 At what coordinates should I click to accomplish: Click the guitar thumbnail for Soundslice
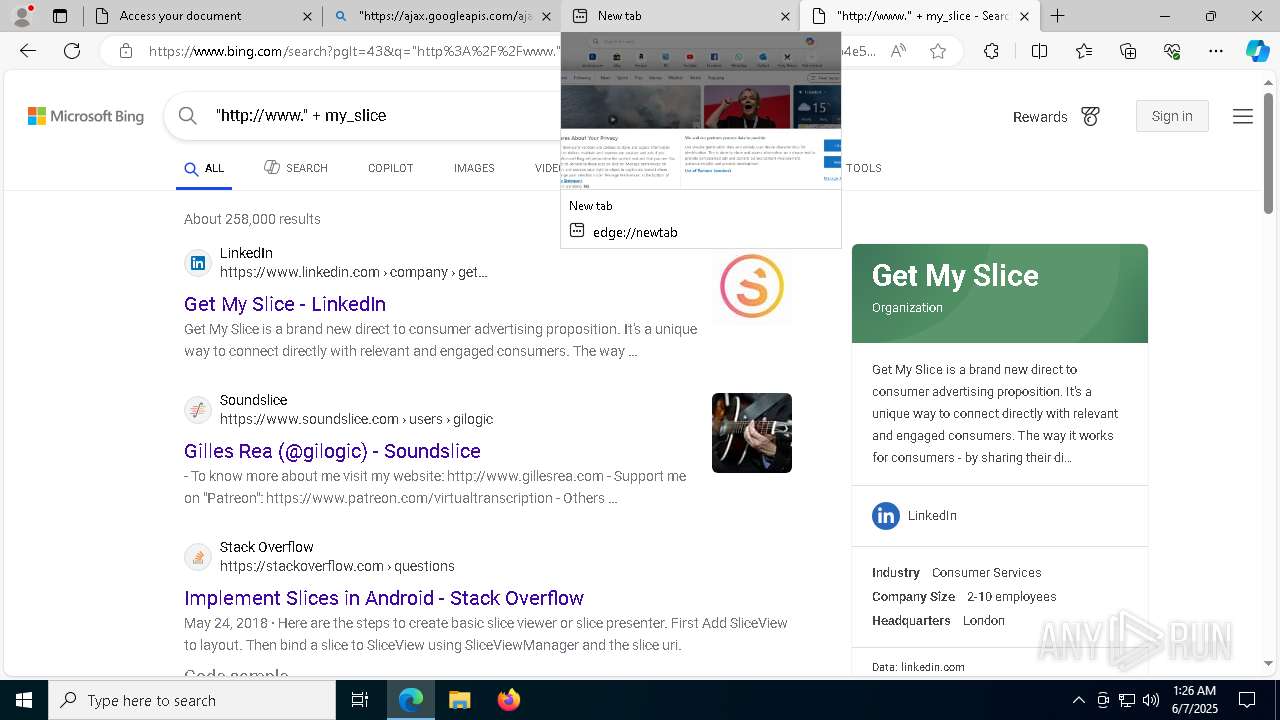click(x=752, y=433)
